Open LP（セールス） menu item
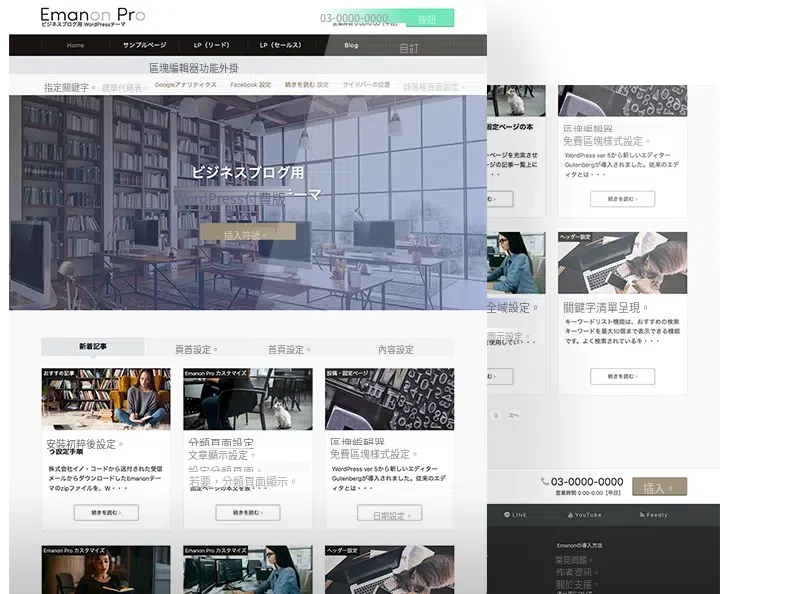This screenshot has height=594, width=790. (281, 45)
